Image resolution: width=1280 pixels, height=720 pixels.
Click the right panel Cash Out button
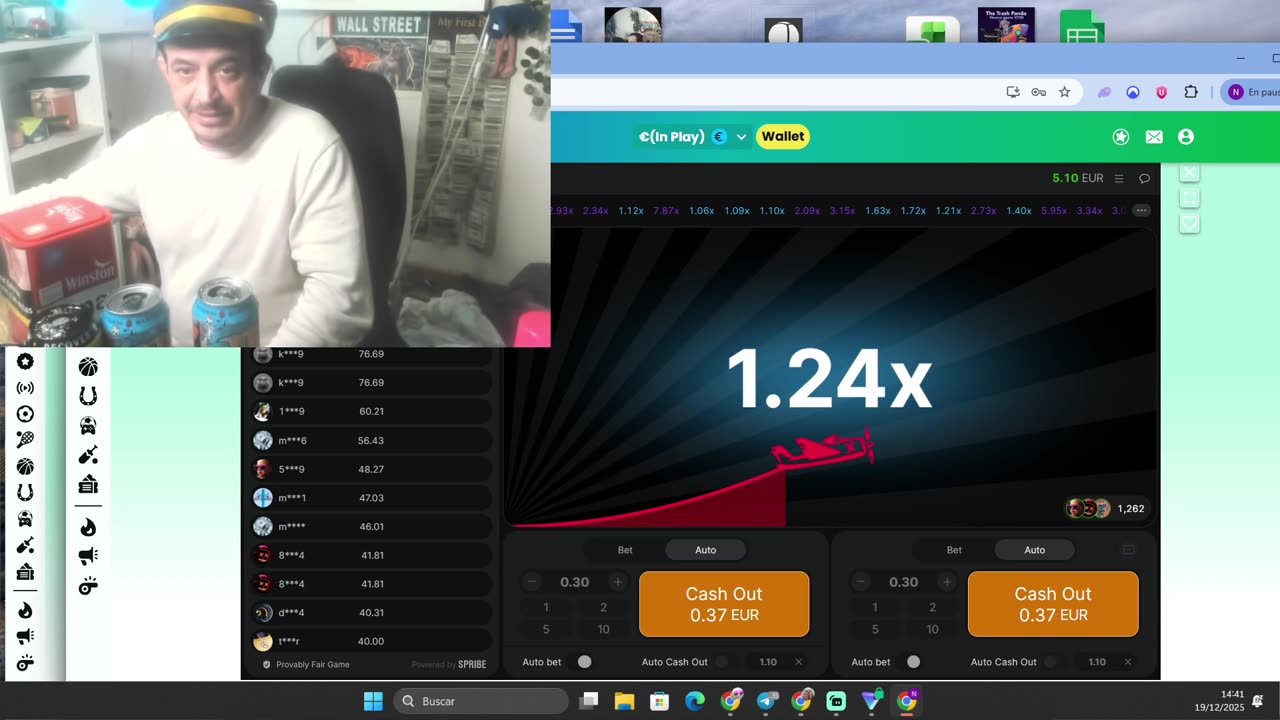1053,604
